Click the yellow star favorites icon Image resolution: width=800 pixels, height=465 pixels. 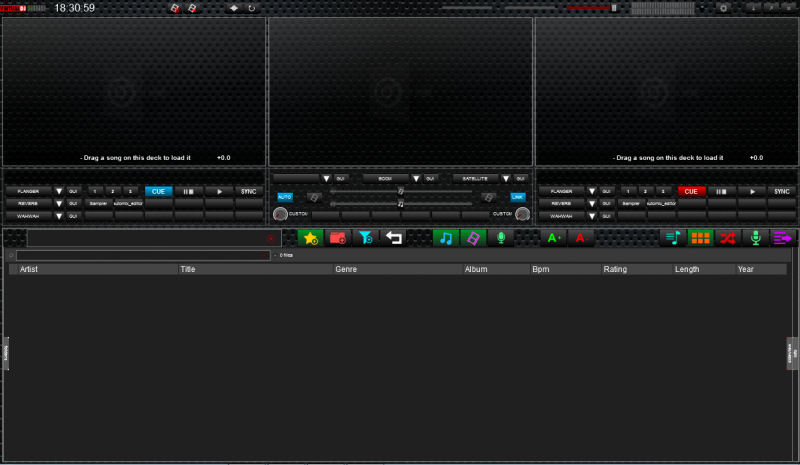(x=310, y=238)
